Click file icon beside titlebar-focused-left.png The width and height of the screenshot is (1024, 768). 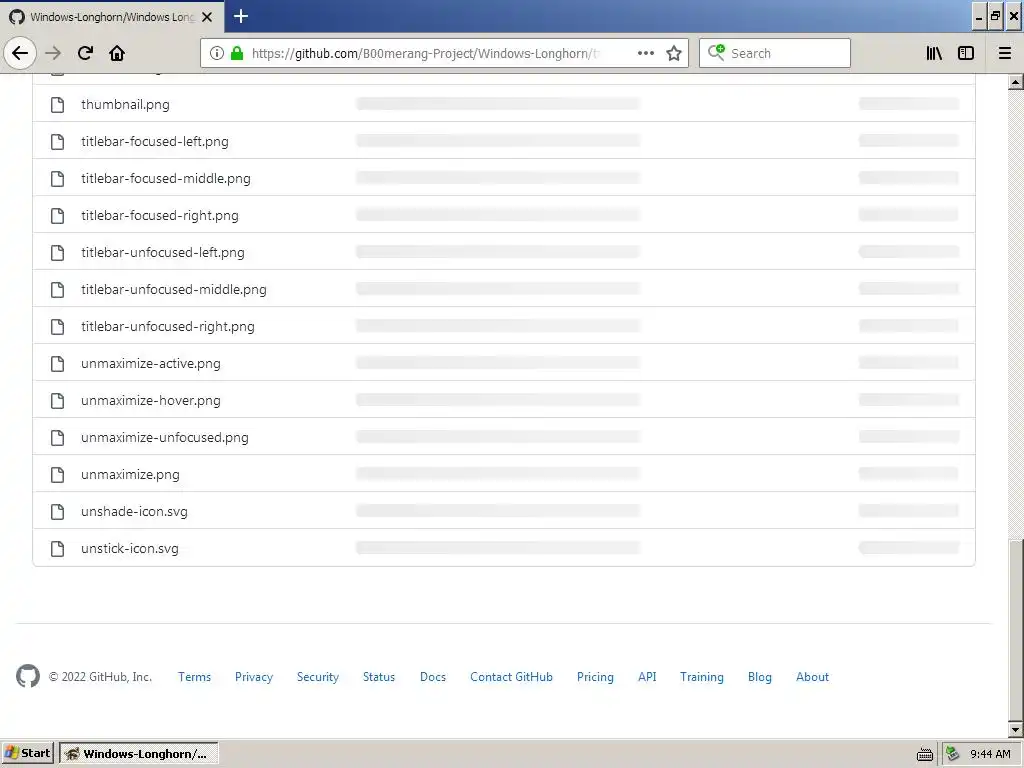click(57, 142)
